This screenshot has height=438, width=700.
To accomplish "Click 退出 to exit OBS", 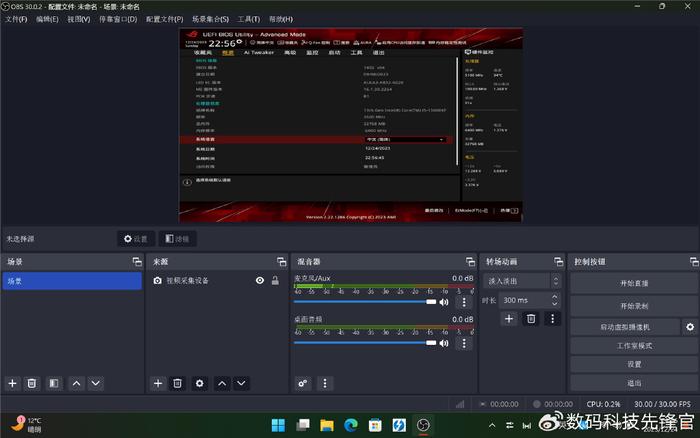I will [634, 383].
